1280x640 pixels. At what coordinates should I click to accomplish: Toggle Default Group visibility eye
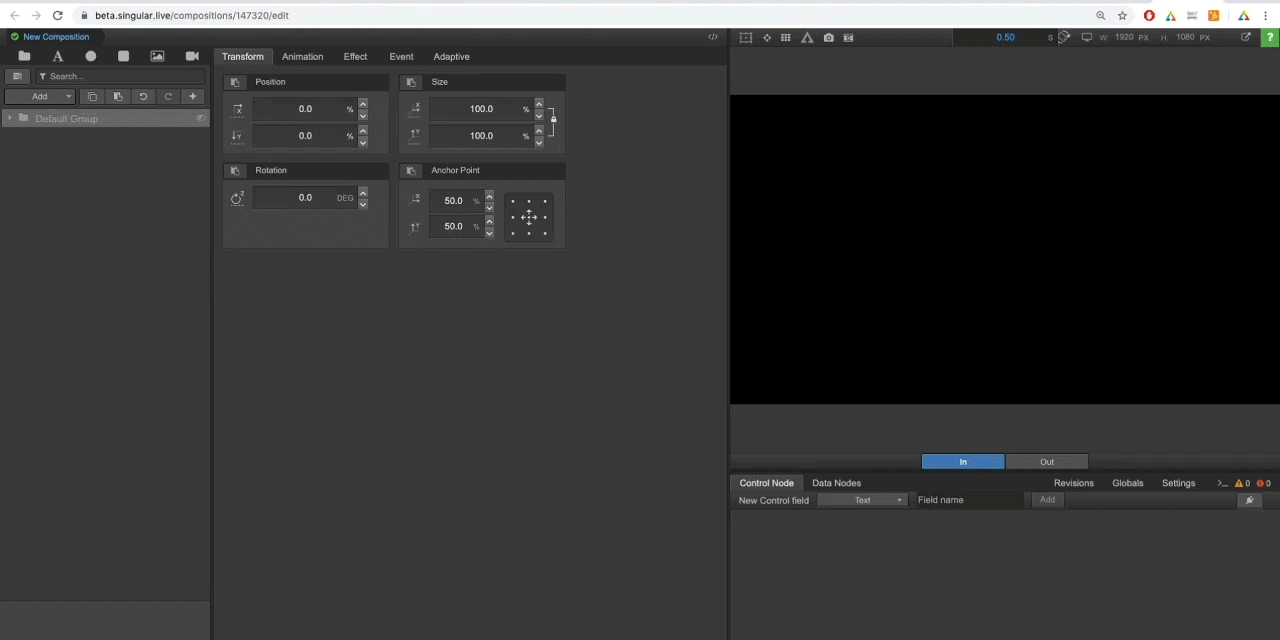coord(200,118)
